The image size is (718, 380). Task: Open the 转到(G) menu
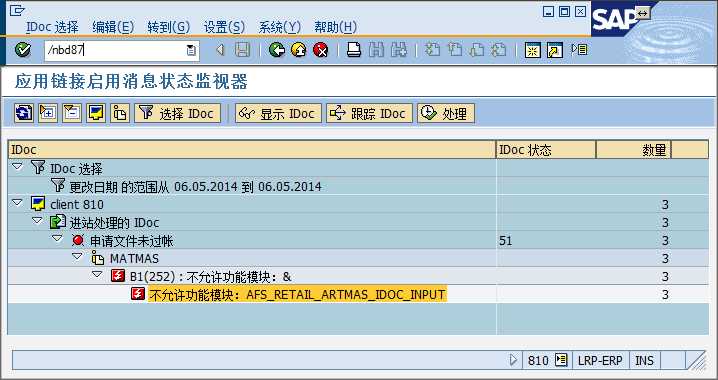[x=169, y=27]
